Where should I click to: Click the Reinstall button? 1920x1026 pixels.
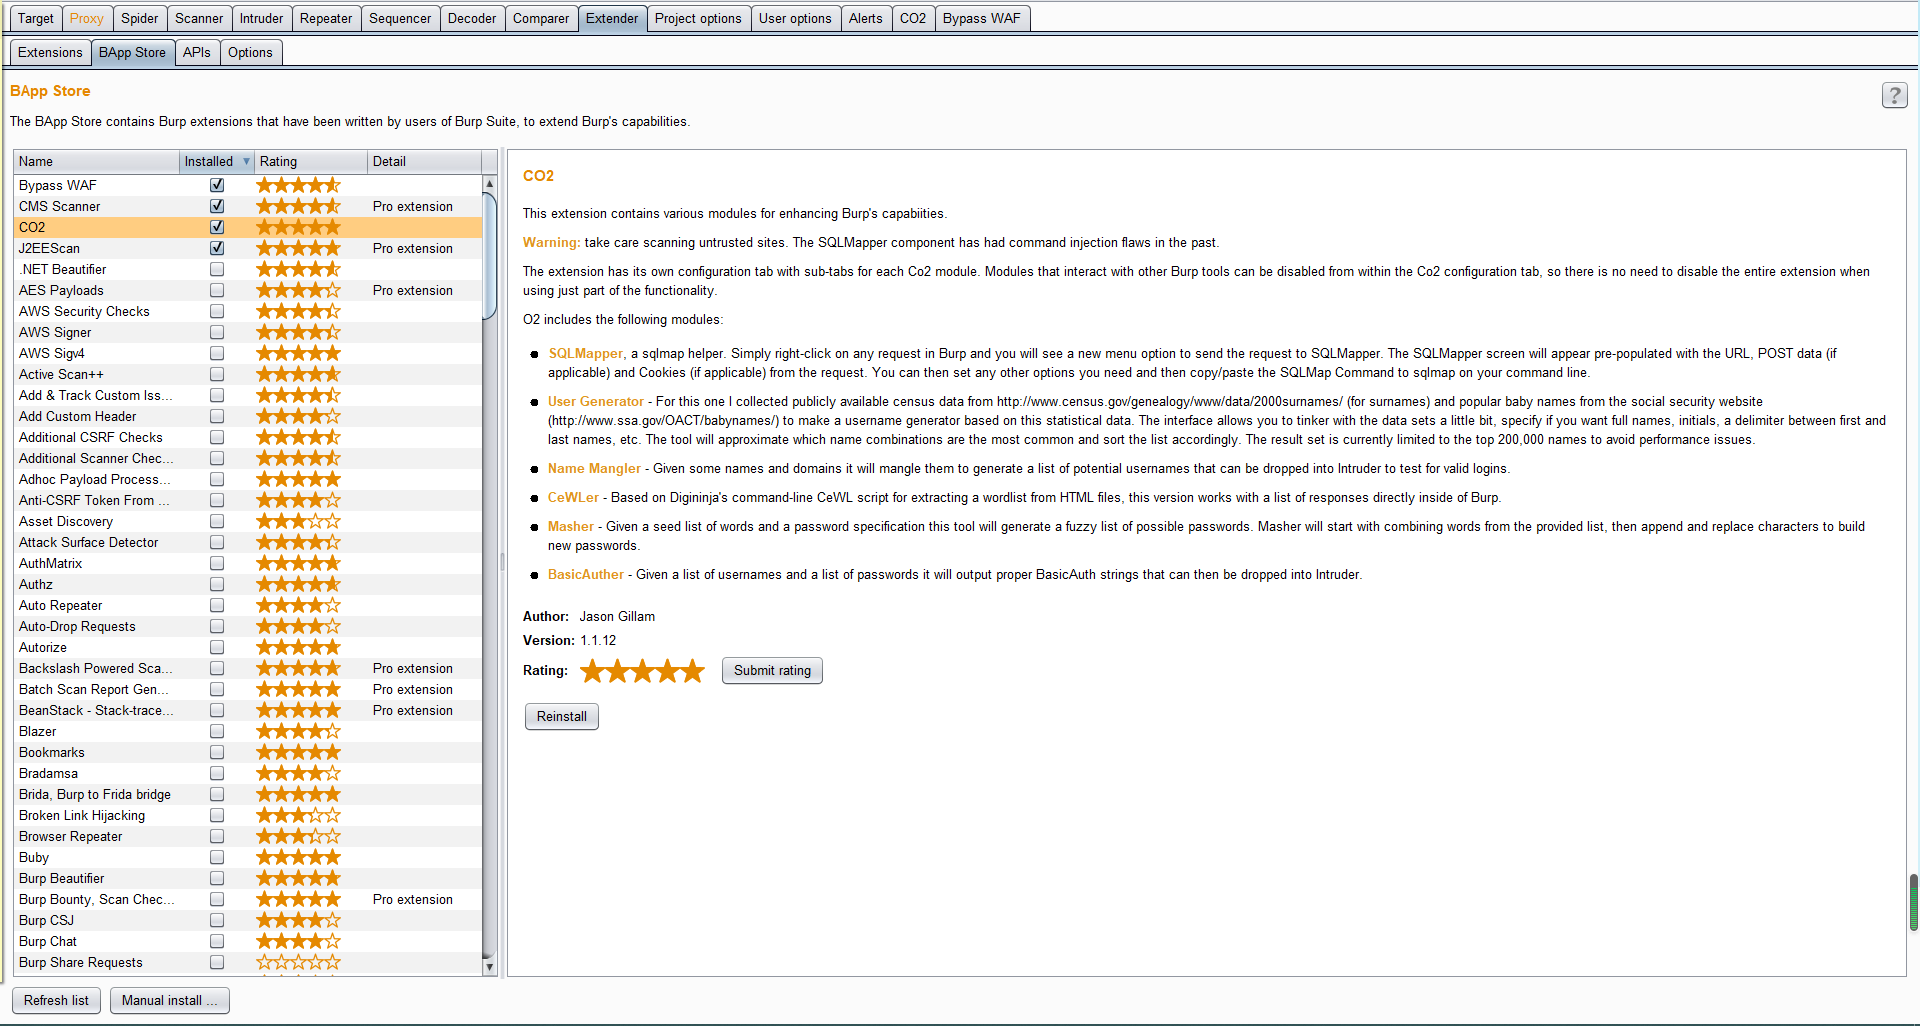click(562, 717)
